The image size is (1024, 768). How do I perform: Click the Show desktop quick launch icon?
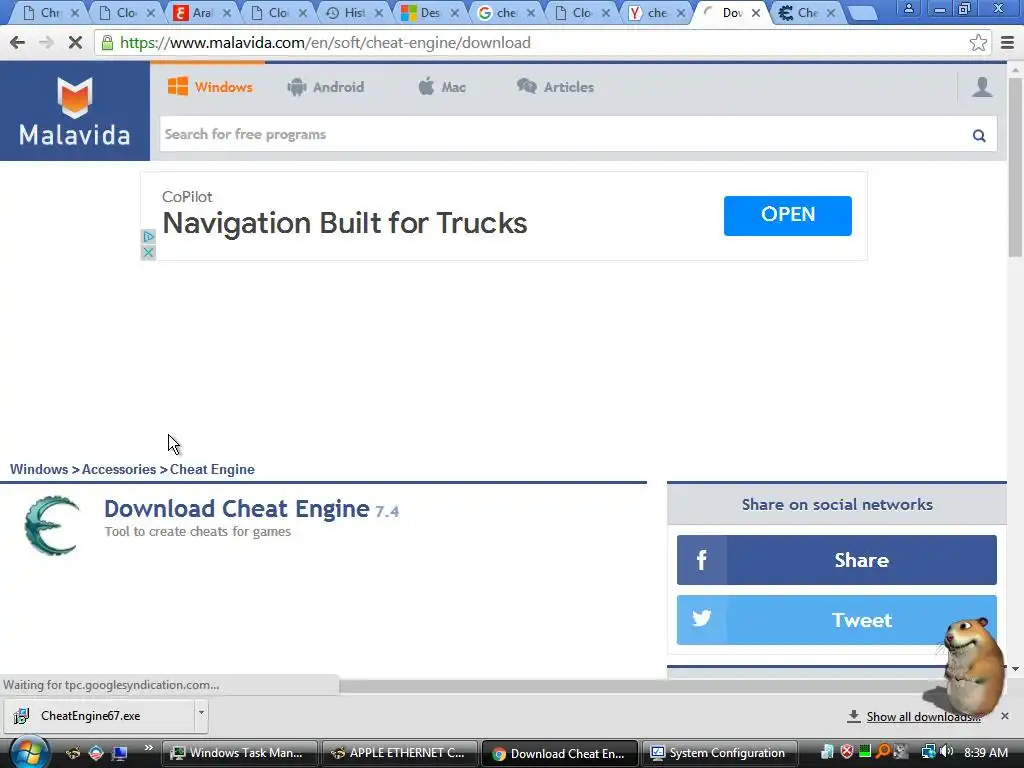pyautogui.click(x=120, y=753)
